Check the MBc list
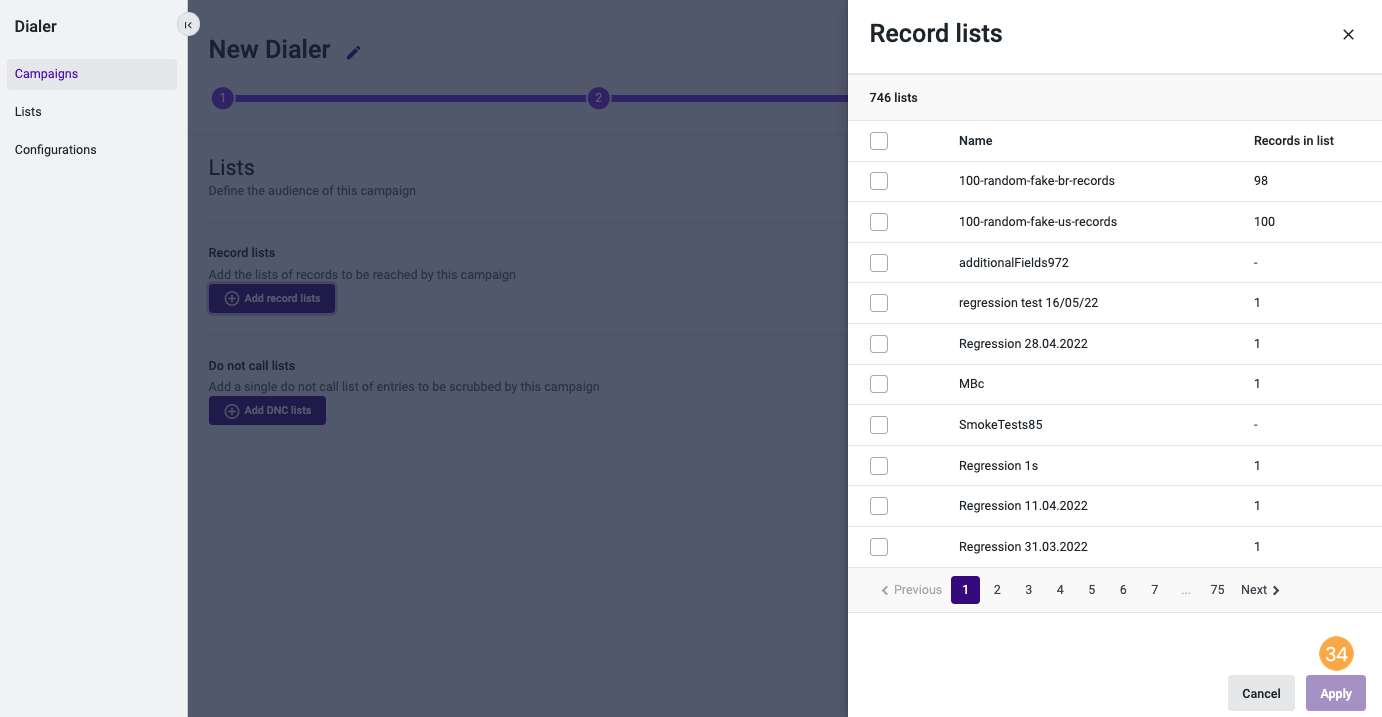The height and width of the screenshot is (717, 1382). [879, 384]
